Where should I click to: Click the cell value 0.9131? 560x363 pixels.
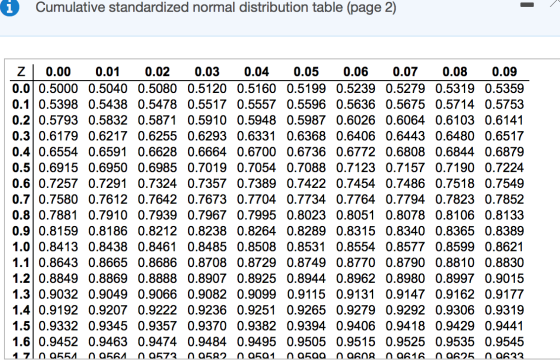point(356,294)
